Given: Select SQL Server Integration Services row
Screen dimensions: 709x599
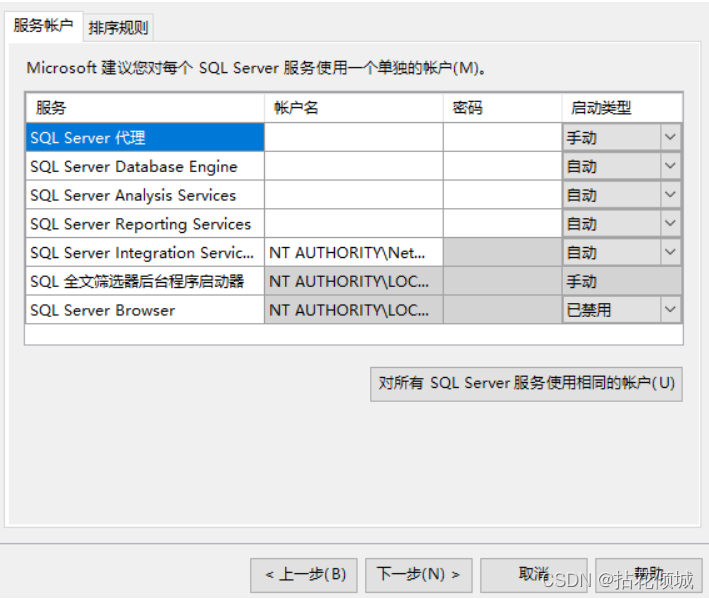Looking at the screenshot, I should [145, 252].
